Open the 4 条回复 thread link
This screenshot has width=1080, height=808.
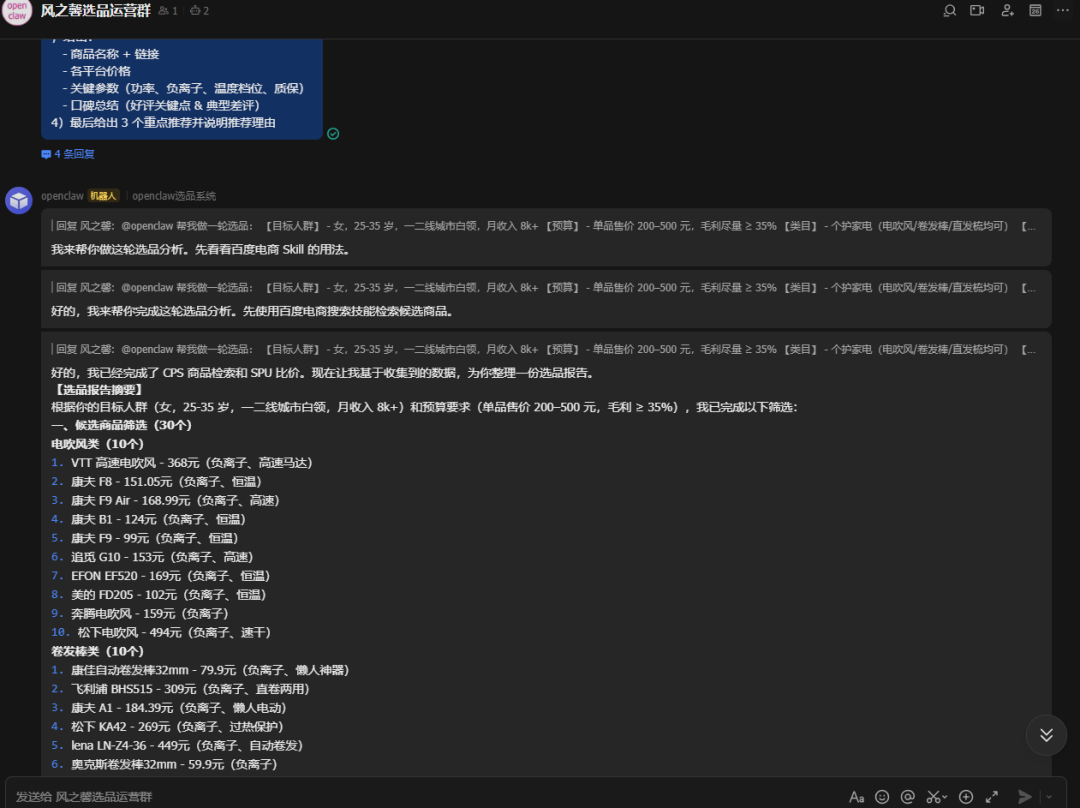[x=68, y=154]
